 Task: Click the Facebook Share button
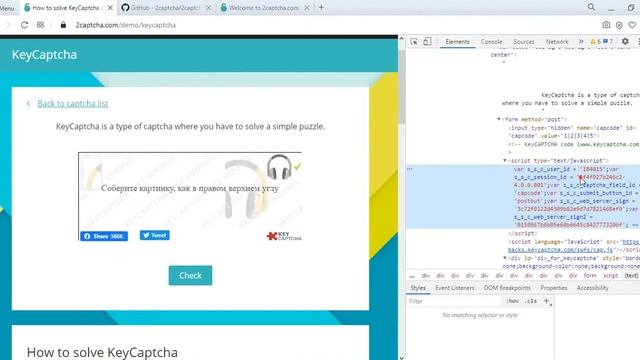pyautogui.click(x=104, y=236)
